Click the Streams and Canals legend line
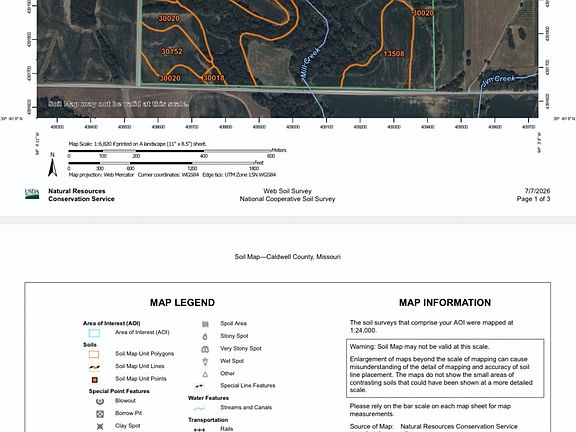This screenshot has height=432, width=576. click(199, 408)
